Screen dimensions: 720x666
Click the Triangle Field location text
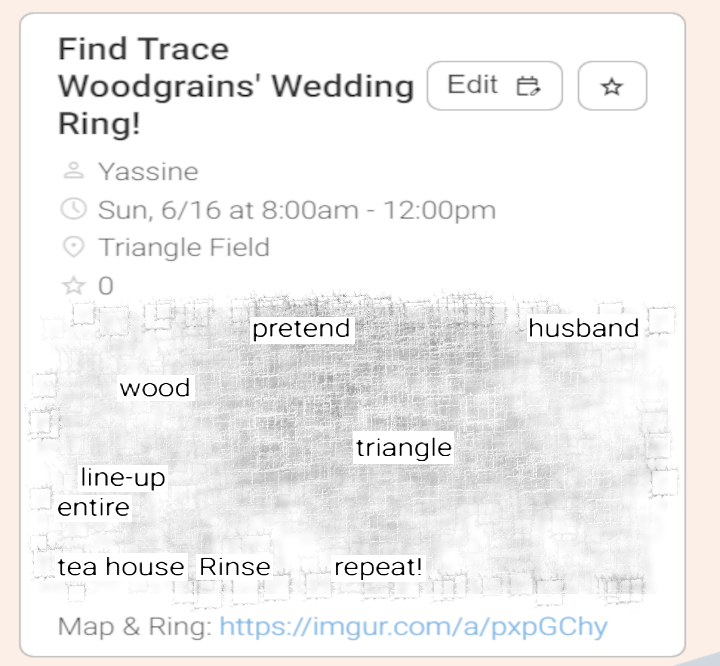tap(183, 247)
